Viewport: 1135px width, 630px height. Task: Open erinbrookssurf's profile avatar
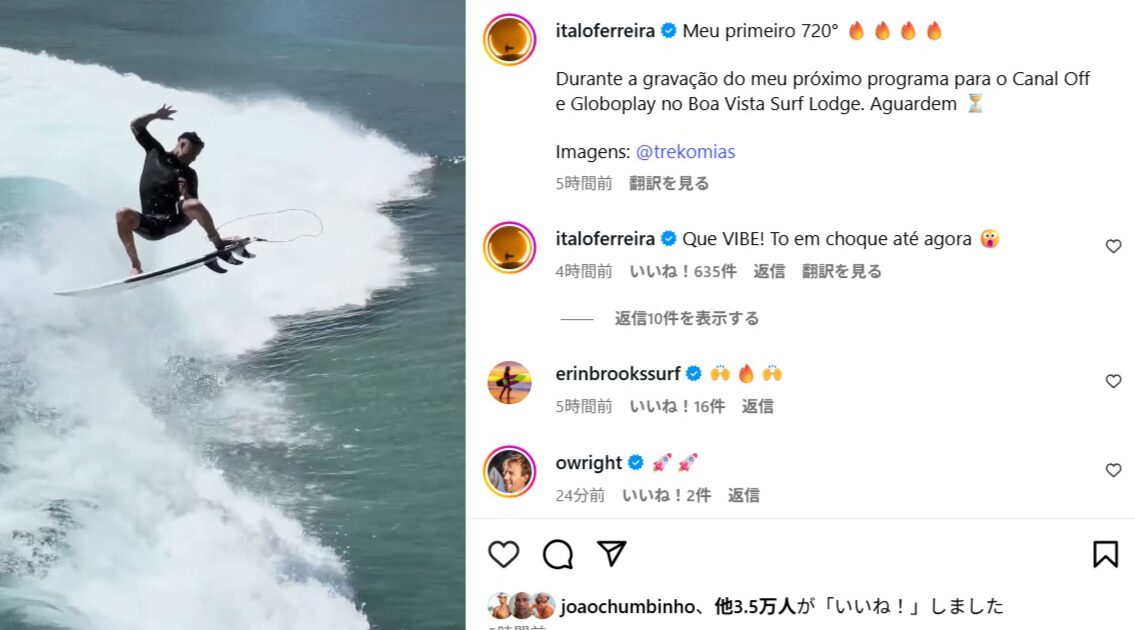[510, 382]
